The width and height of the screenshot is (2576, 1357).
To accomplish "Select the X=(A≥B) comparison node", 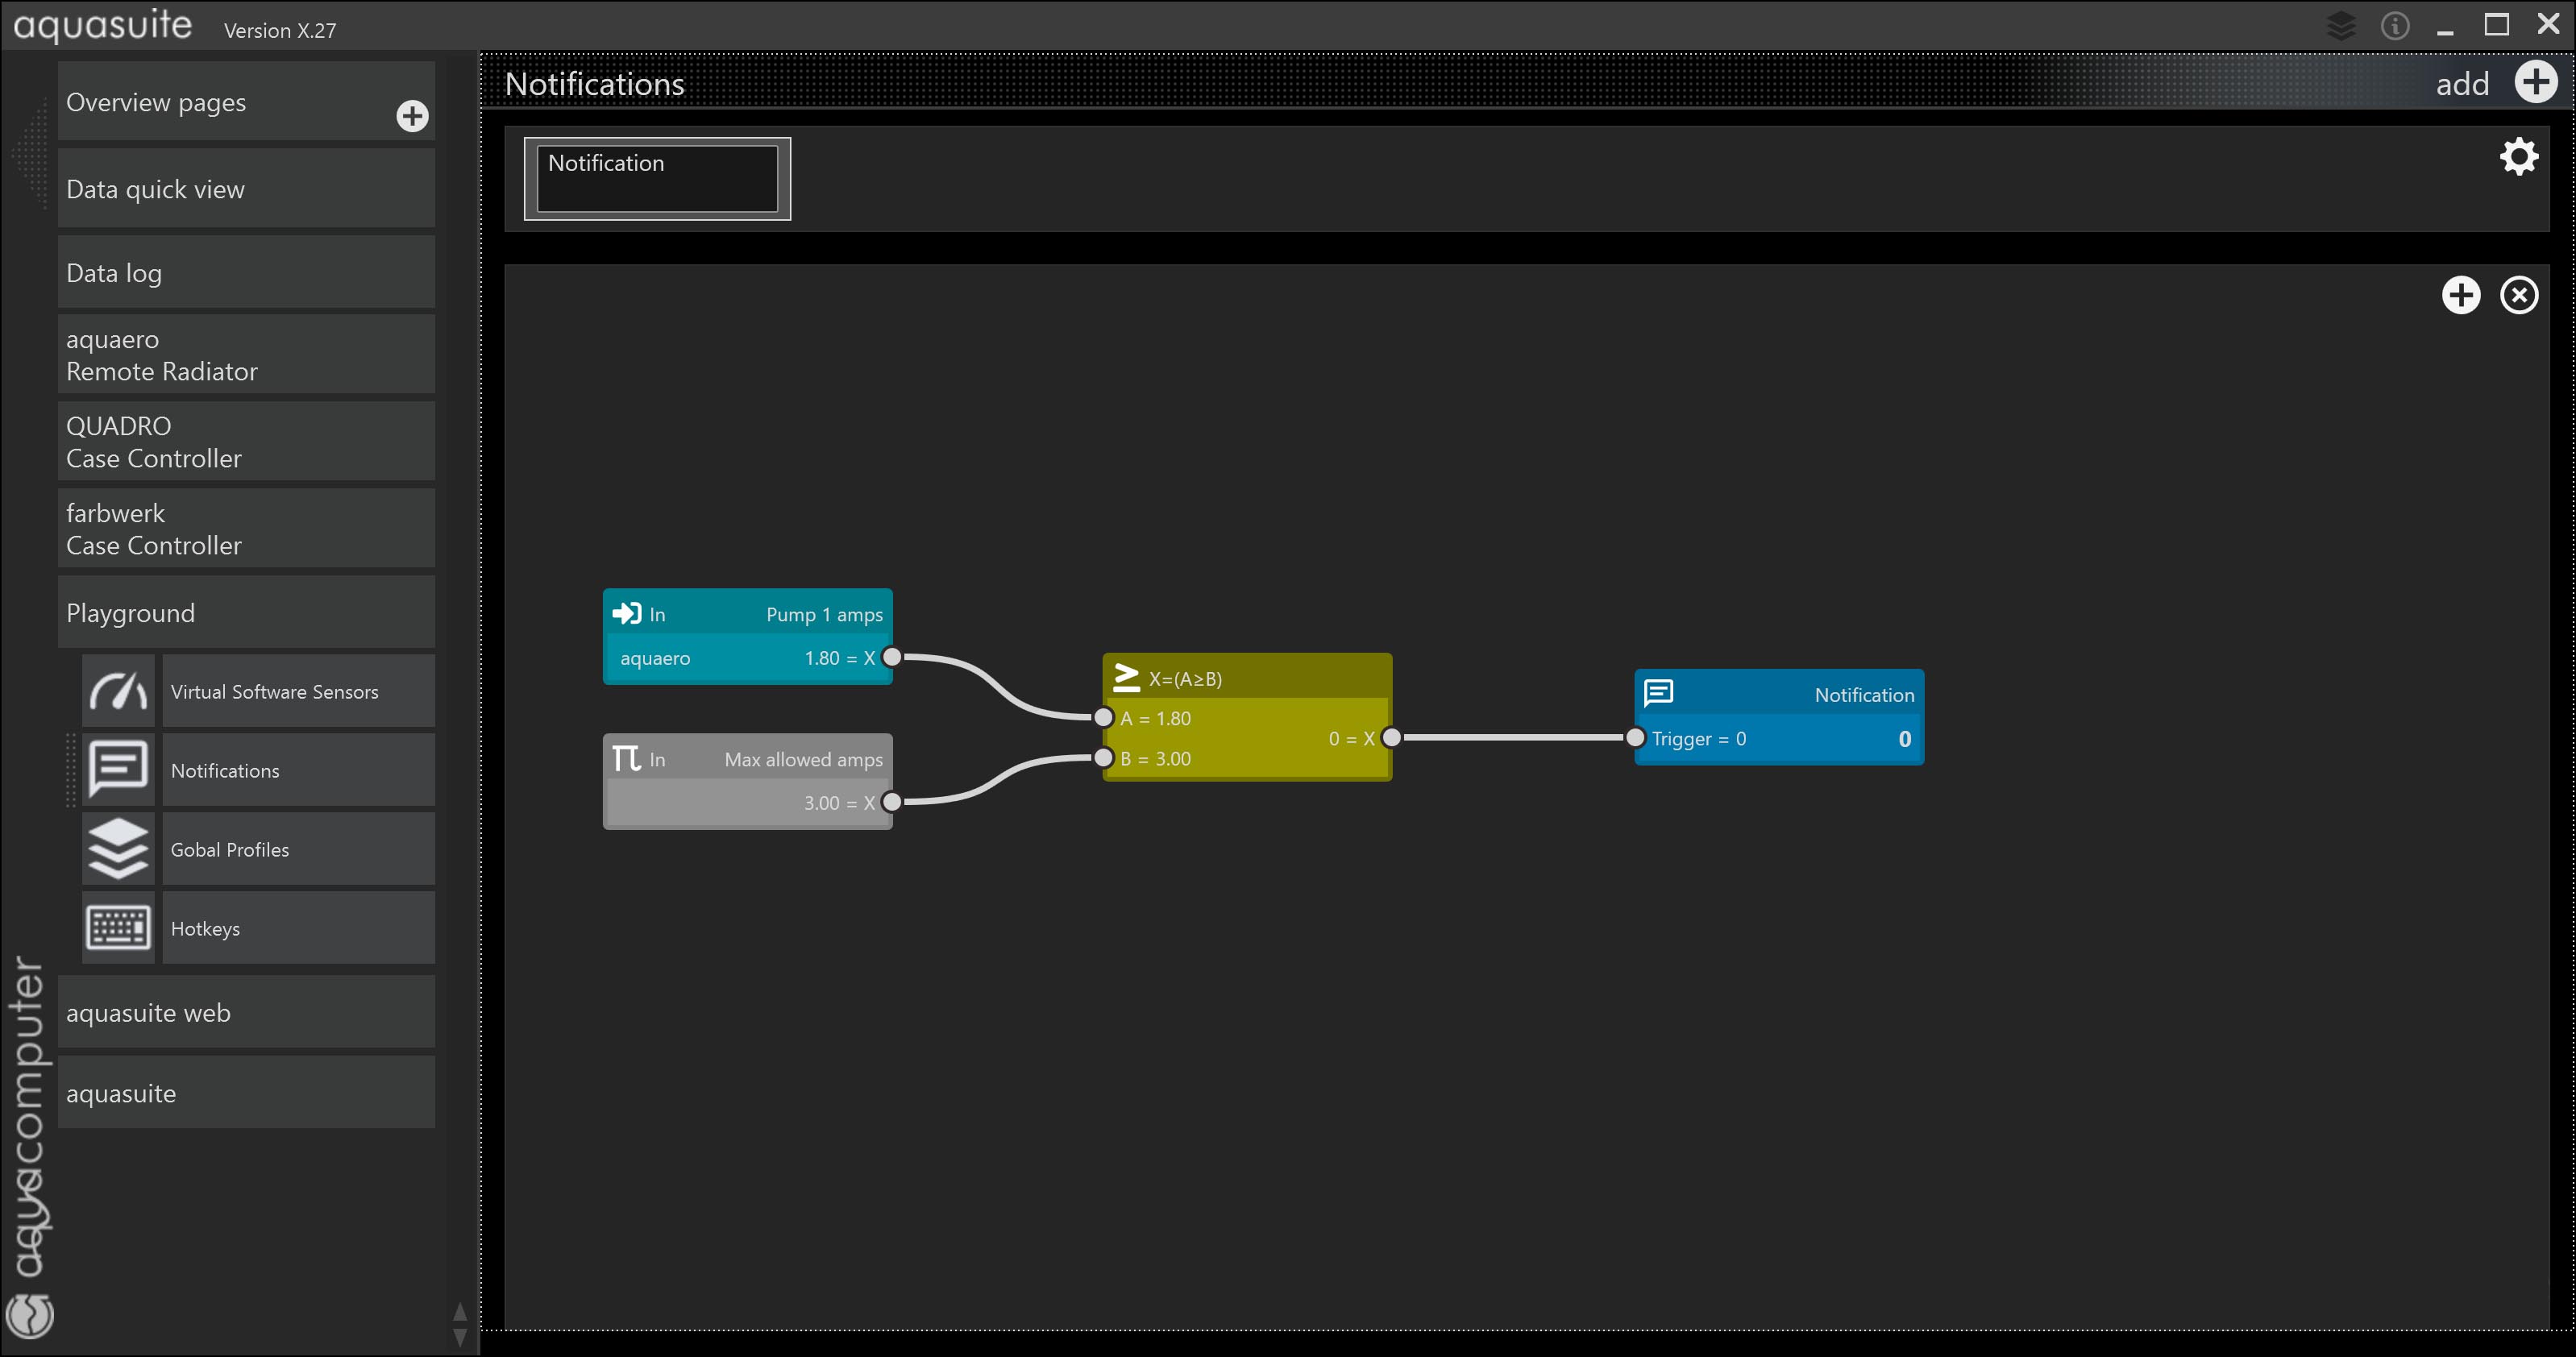I will pyautogui.click(x=1246, y=679).
